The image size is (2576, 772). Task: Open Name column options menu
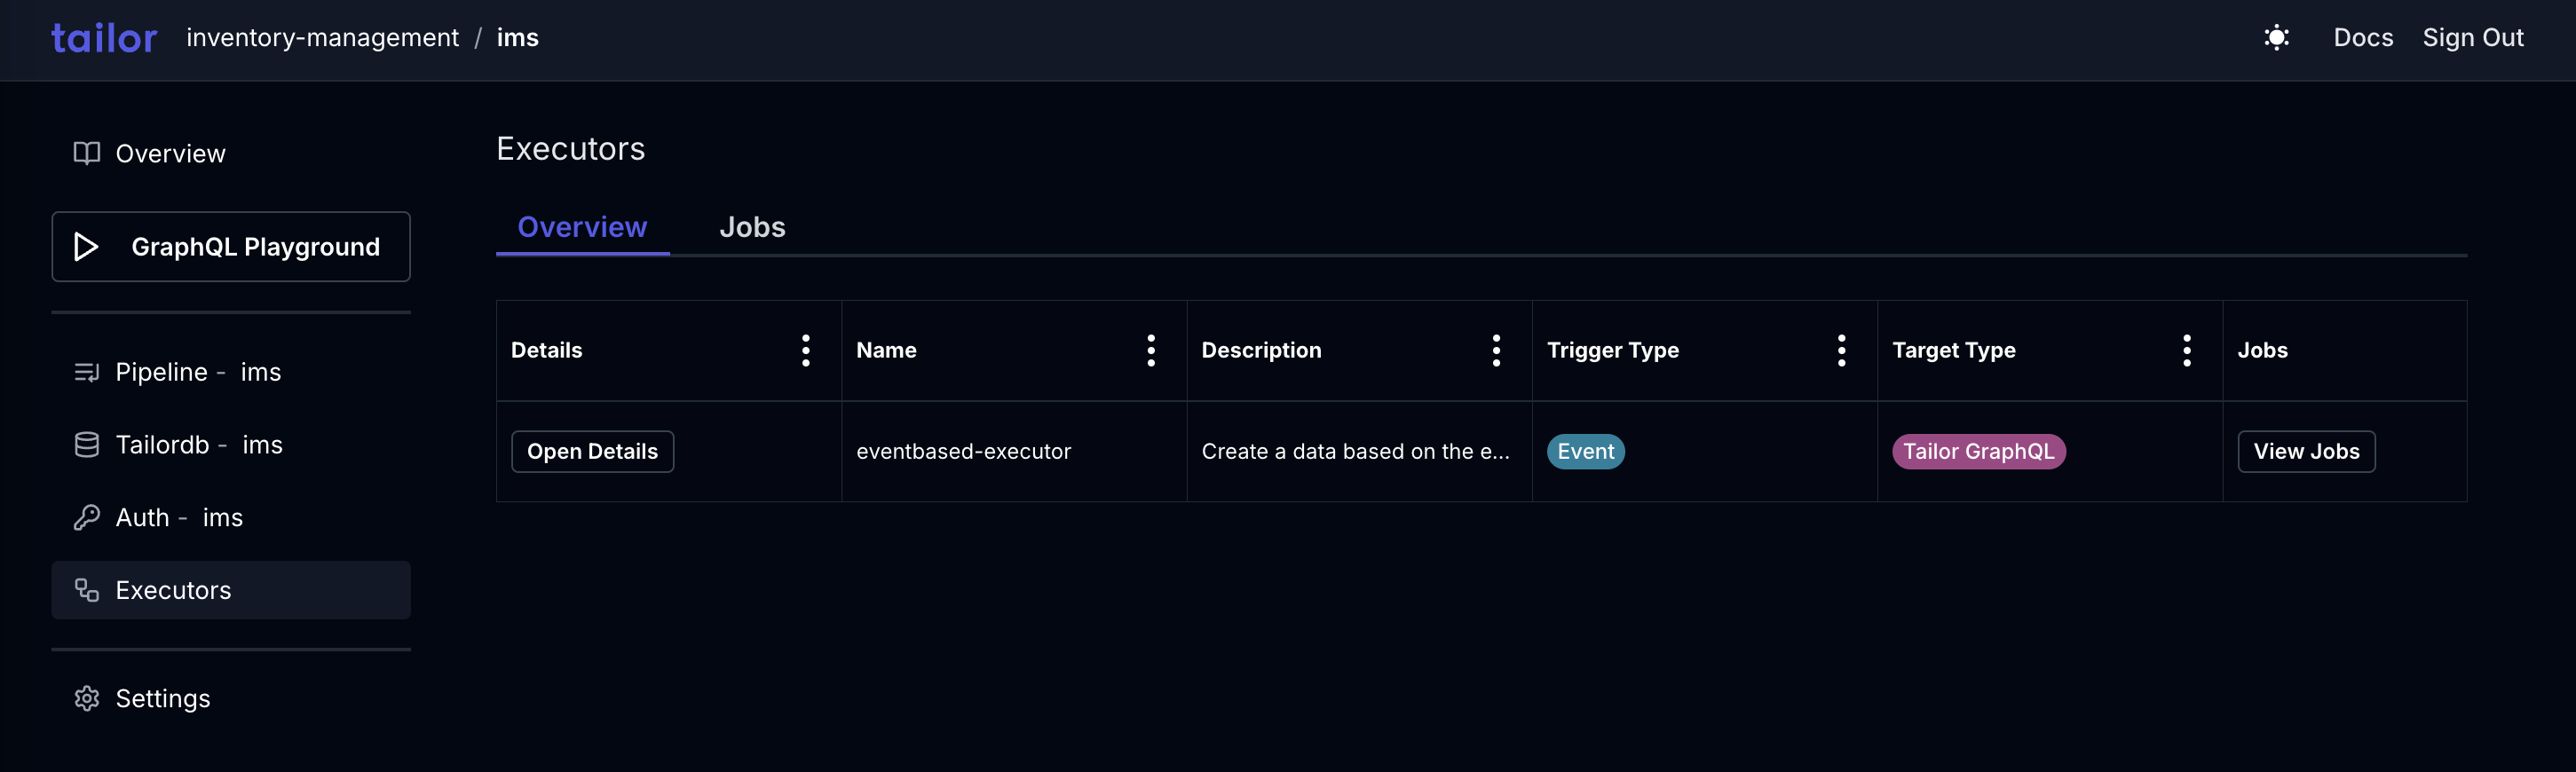1151,351
